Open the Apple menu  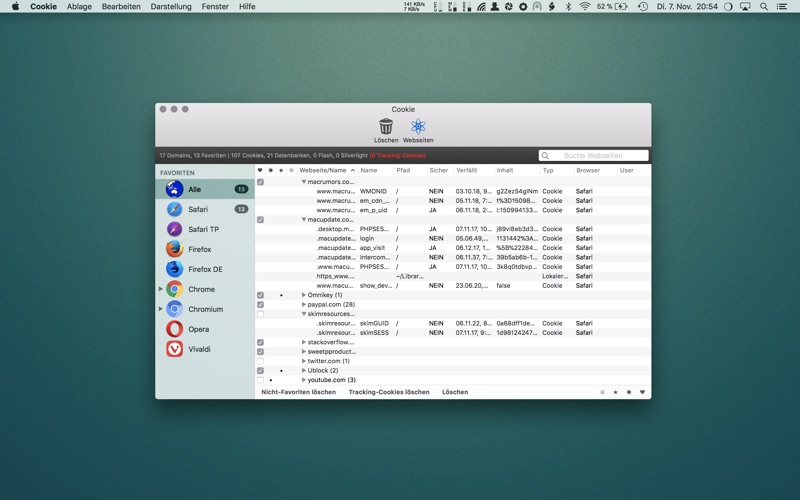tap(15, 6)
